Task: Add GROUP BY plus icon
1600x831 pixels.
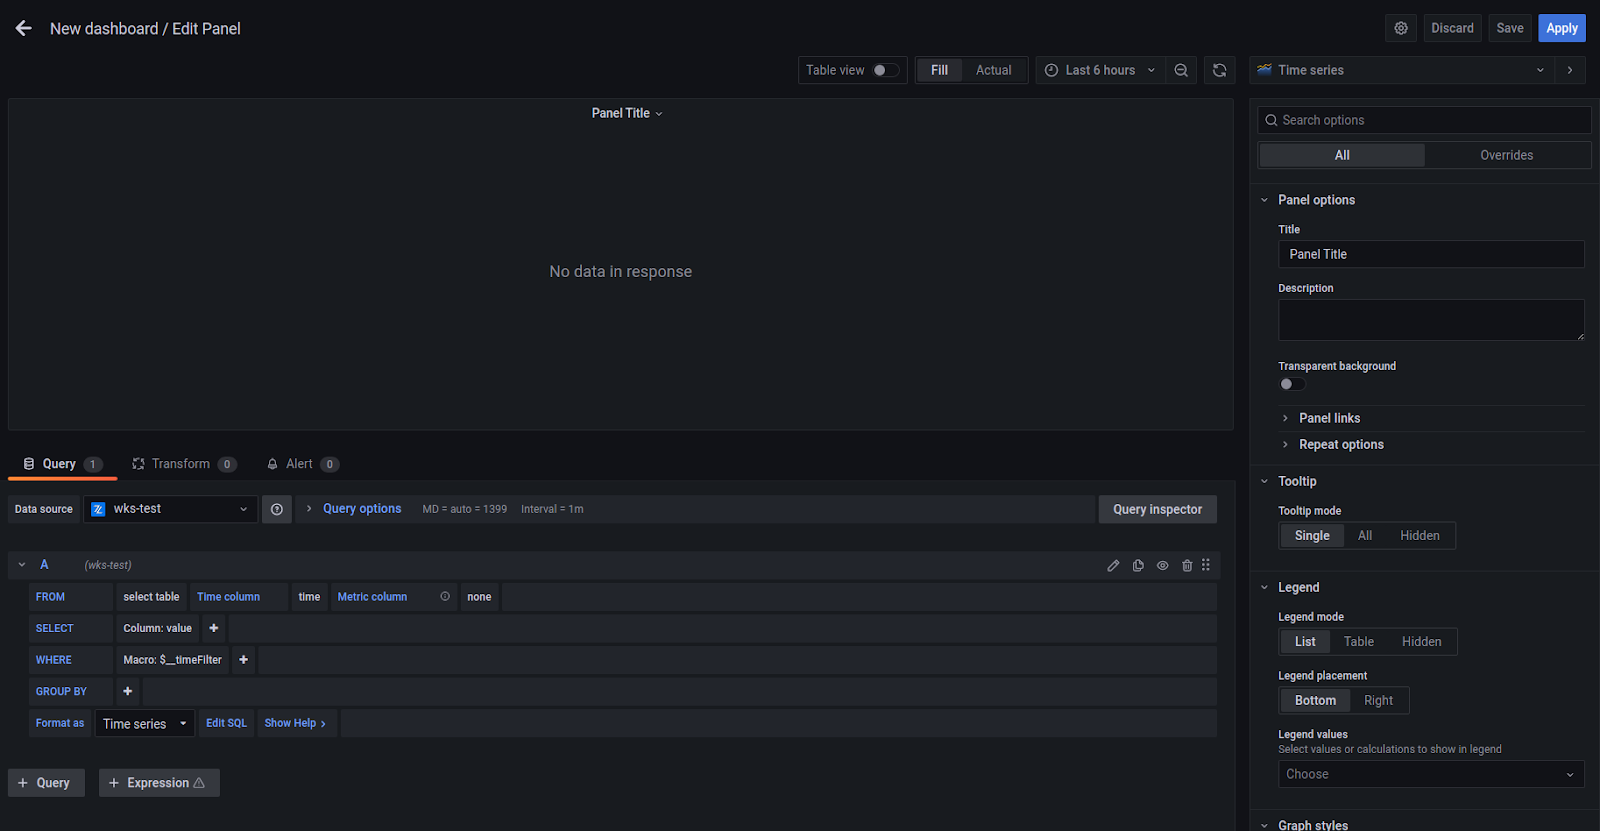Action: [127, 691]
